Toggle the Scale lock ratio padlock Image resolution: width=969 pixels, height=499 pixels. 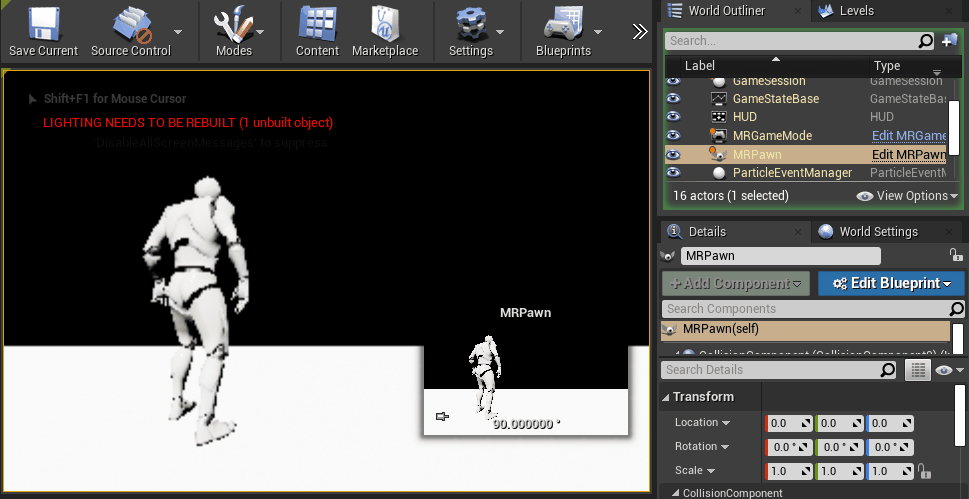tap(925, 471)
